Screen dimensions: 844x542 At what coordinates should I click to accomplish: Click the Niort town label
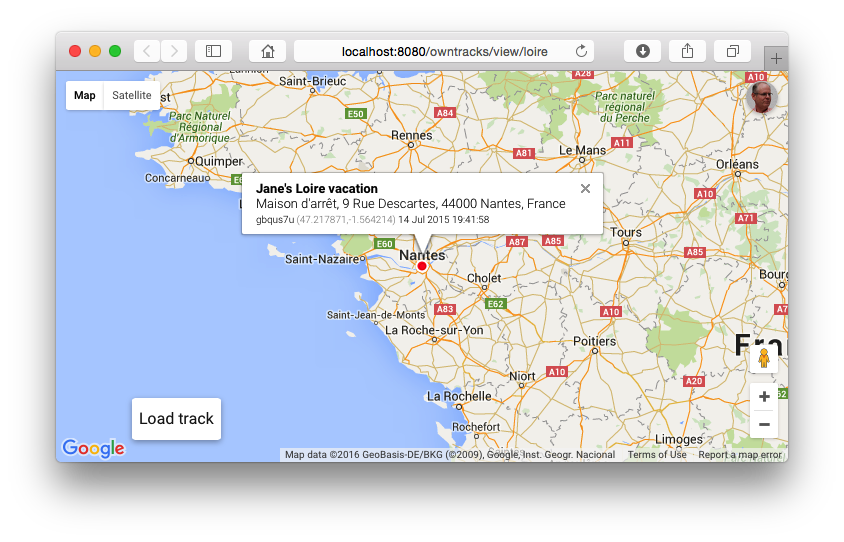[522, 376]
